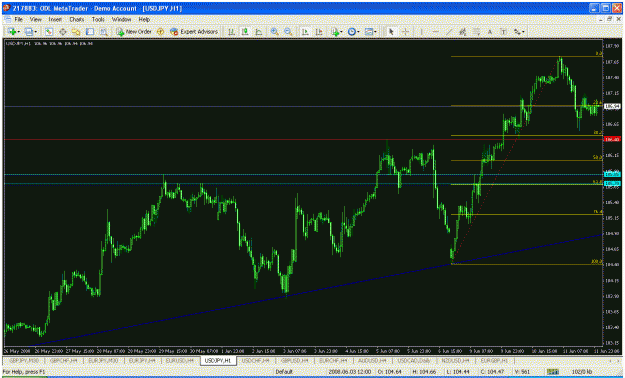
Task: Switch to the GBPJPY,M30 chart tab
Action: 24,360
